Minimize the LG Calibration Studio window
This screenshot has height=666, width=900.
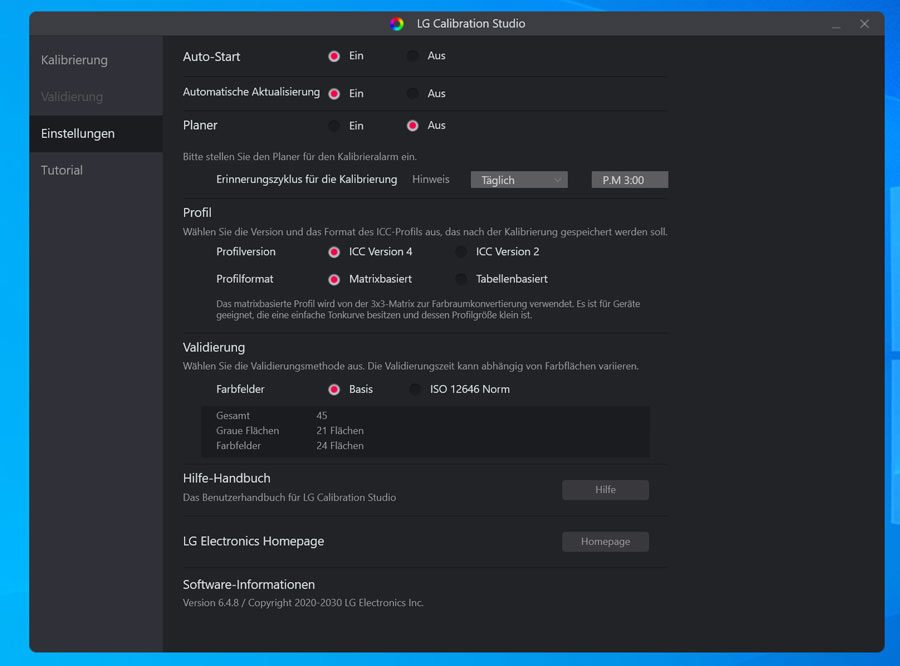(x=836, y=24)
